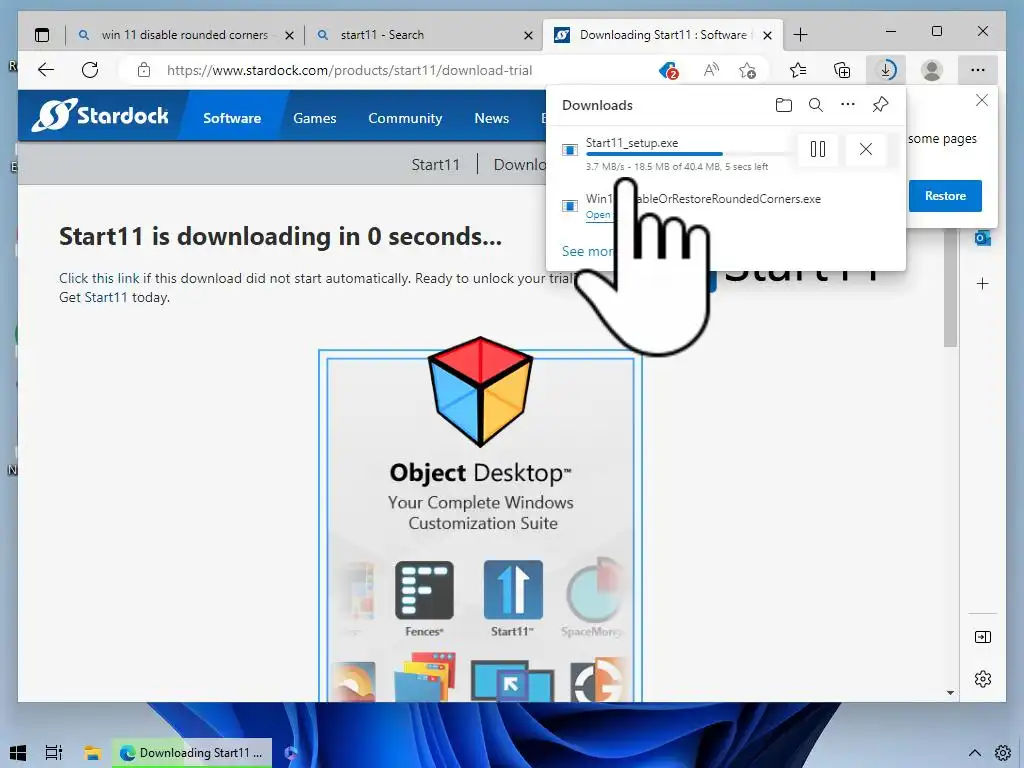This screenshot has width=1024, height=768.
Task: Pause the Start11_setup.exe download
Action: click(818, 150)
